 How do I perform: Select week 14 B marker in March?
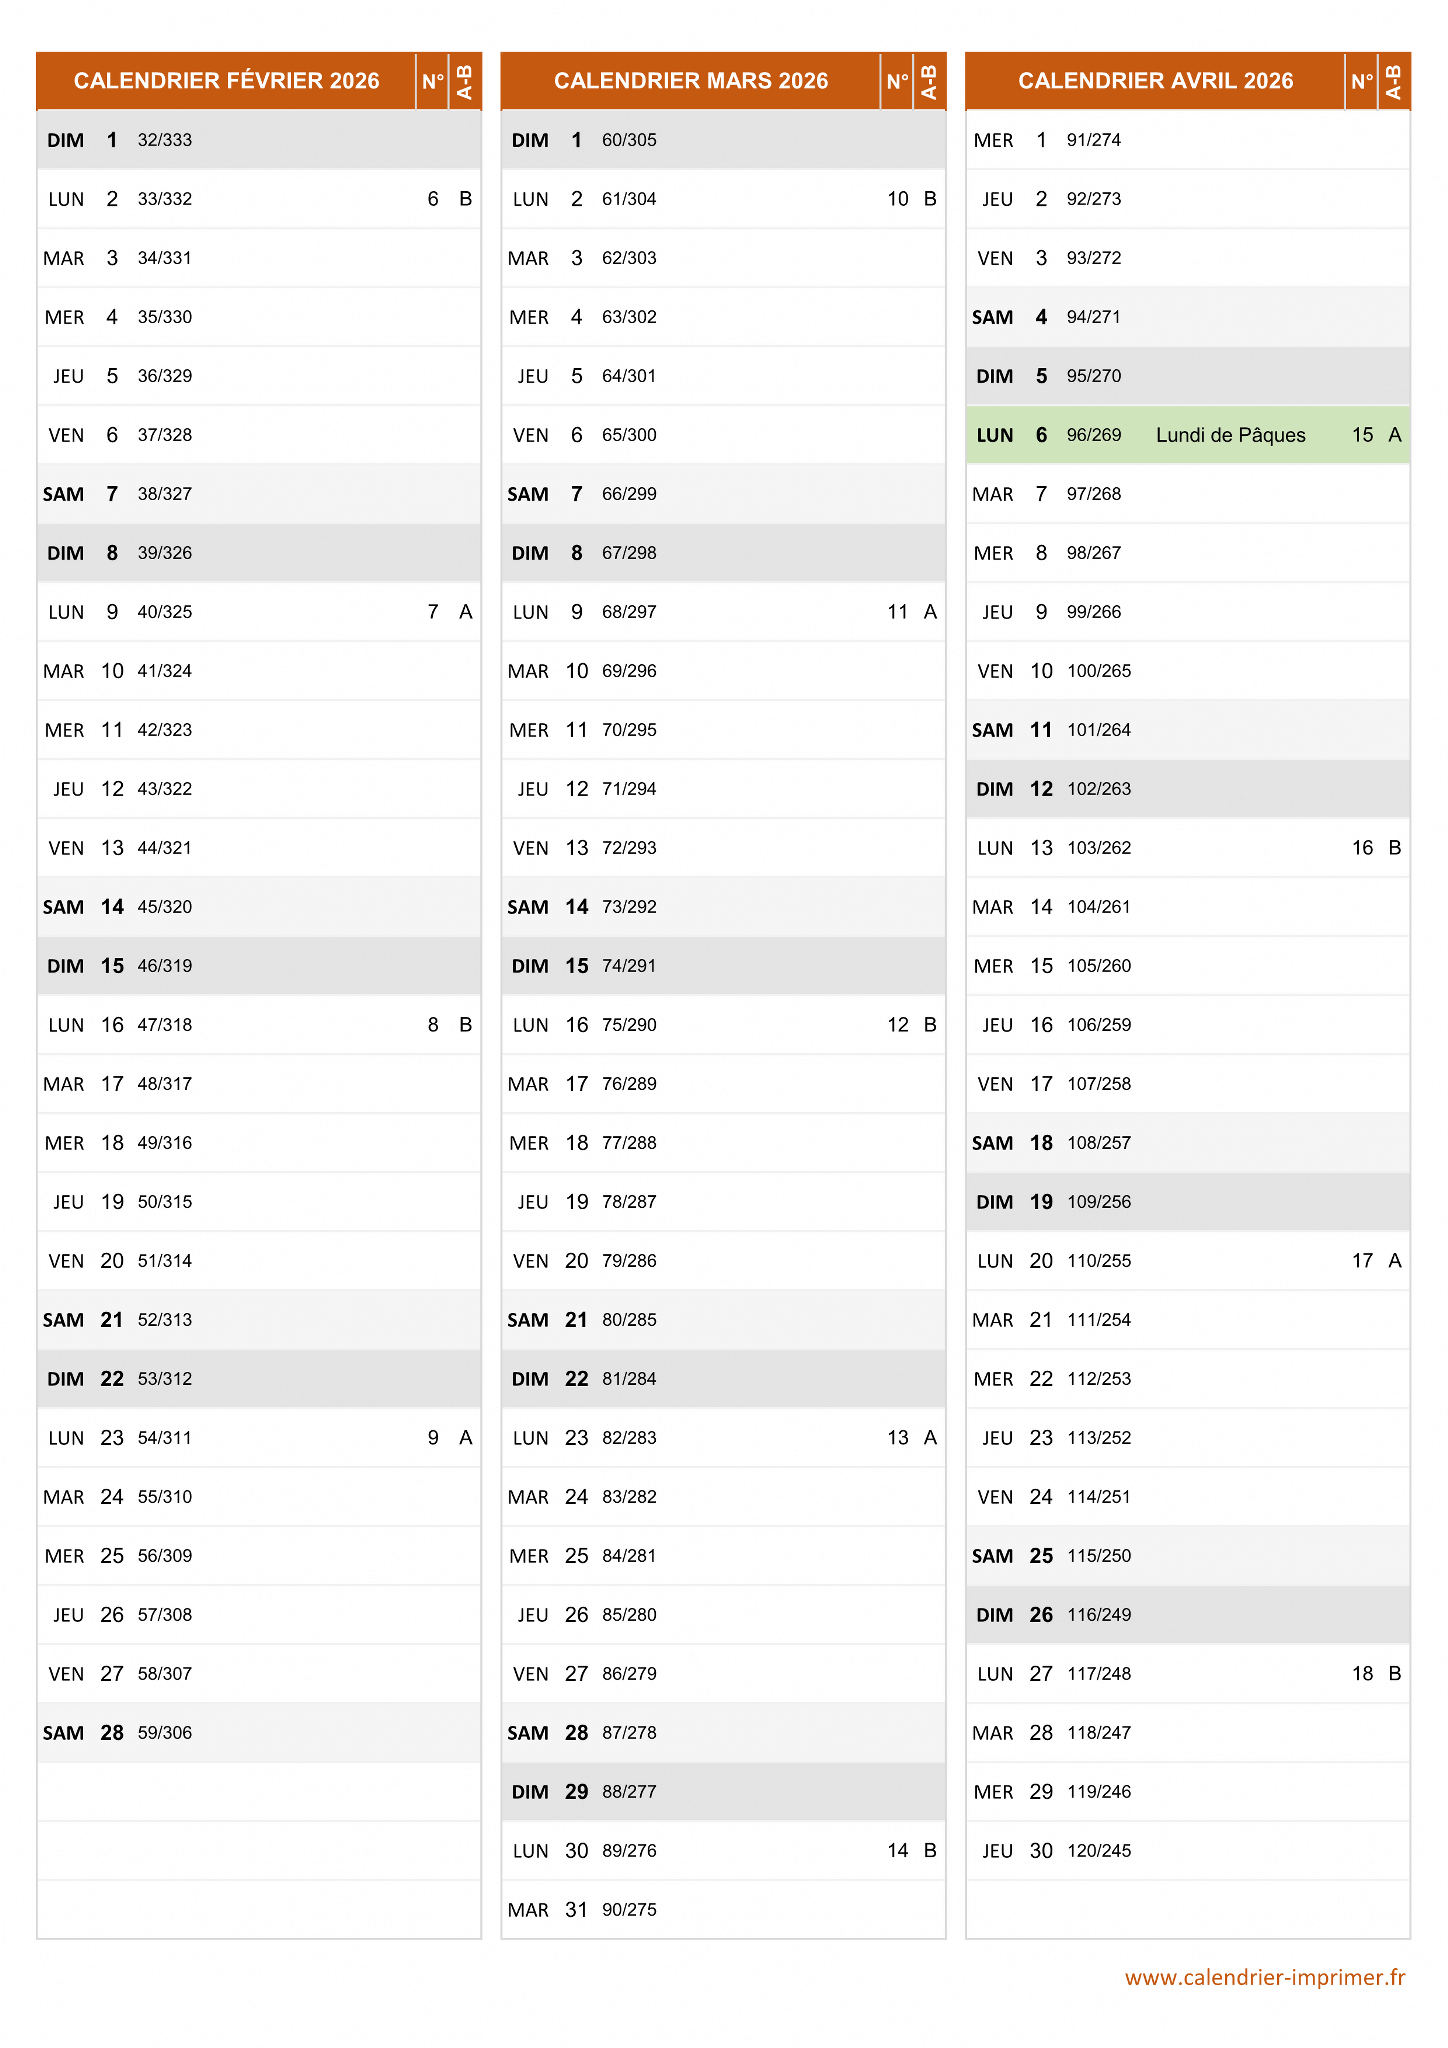click(x=912, y=1851)
